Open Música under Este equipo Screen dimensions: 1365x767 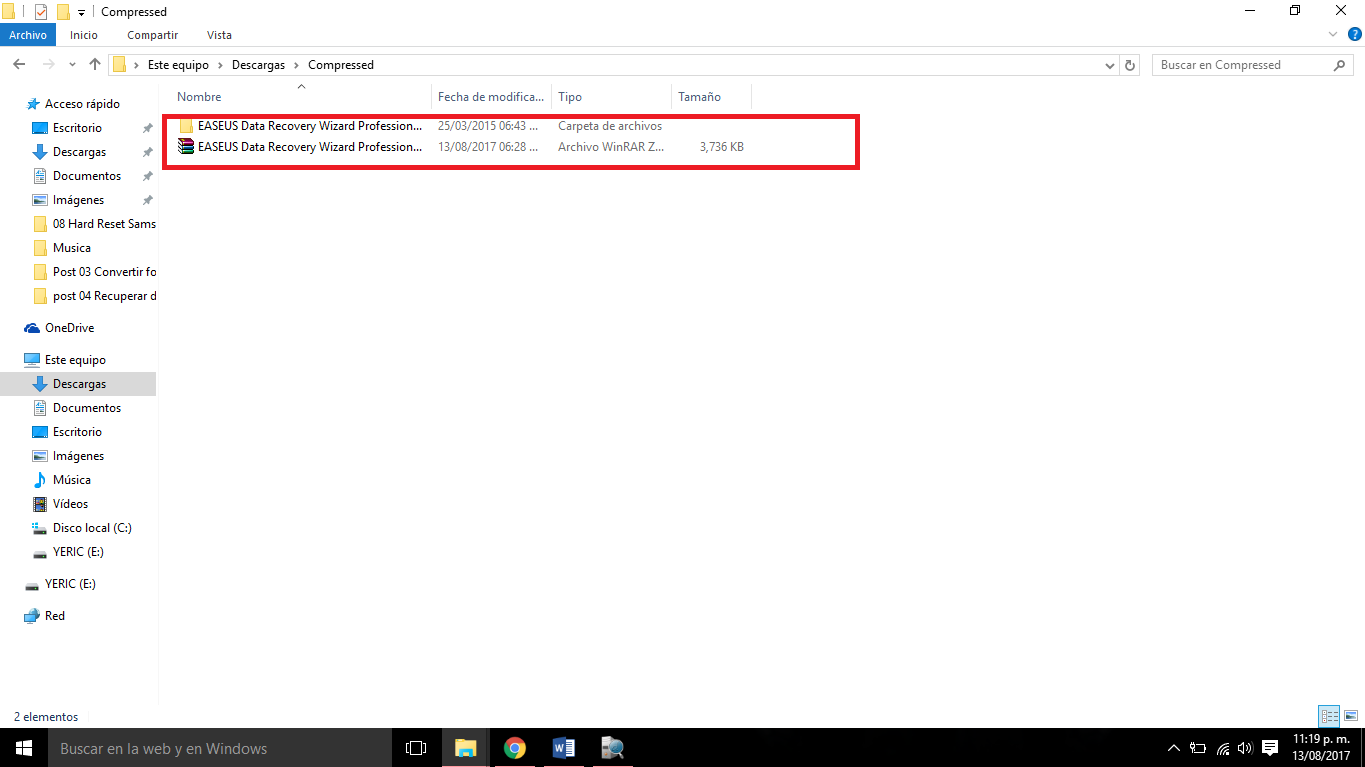(72, 480)
